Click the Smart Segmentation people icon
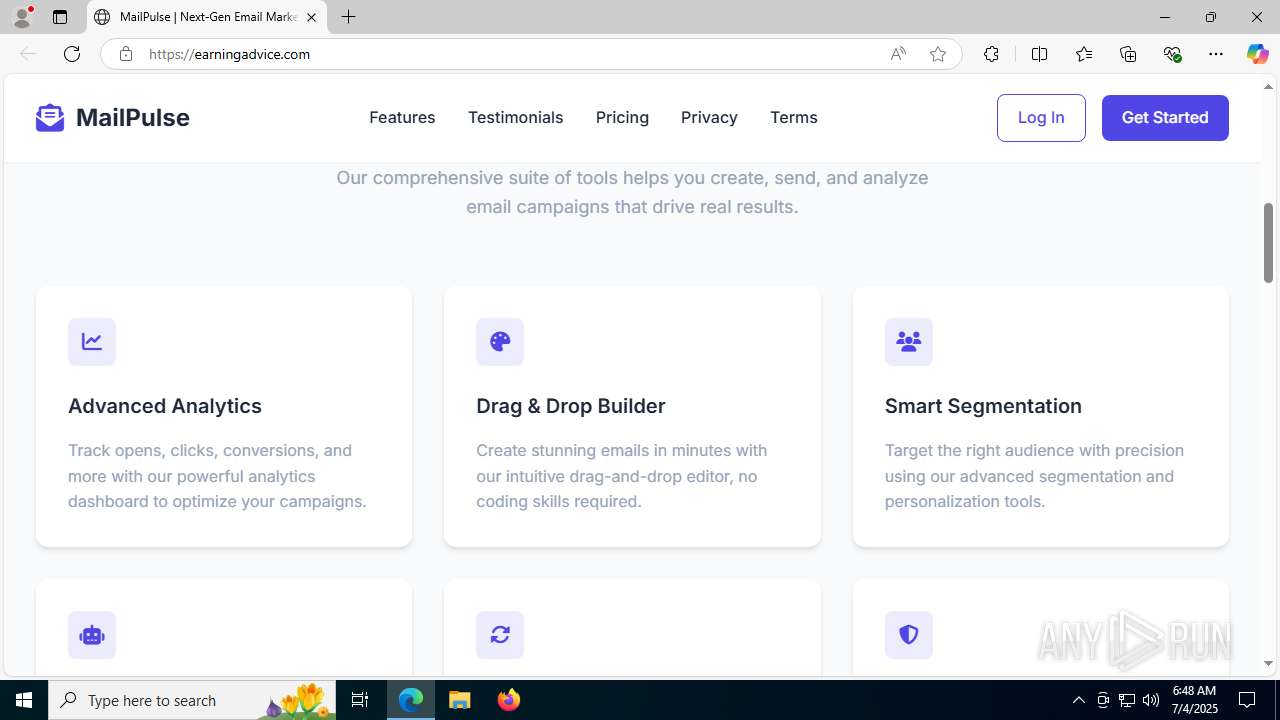This screenshot has height=720, width=1280. pos(909,342)
